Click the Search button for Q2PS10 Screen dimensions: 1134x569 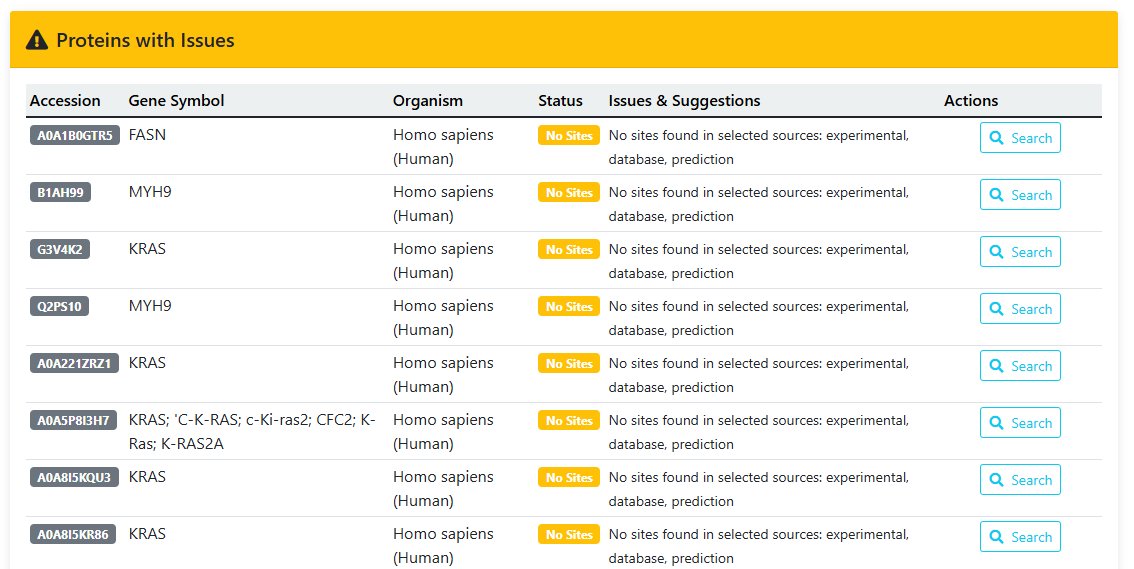[1020, 309]
